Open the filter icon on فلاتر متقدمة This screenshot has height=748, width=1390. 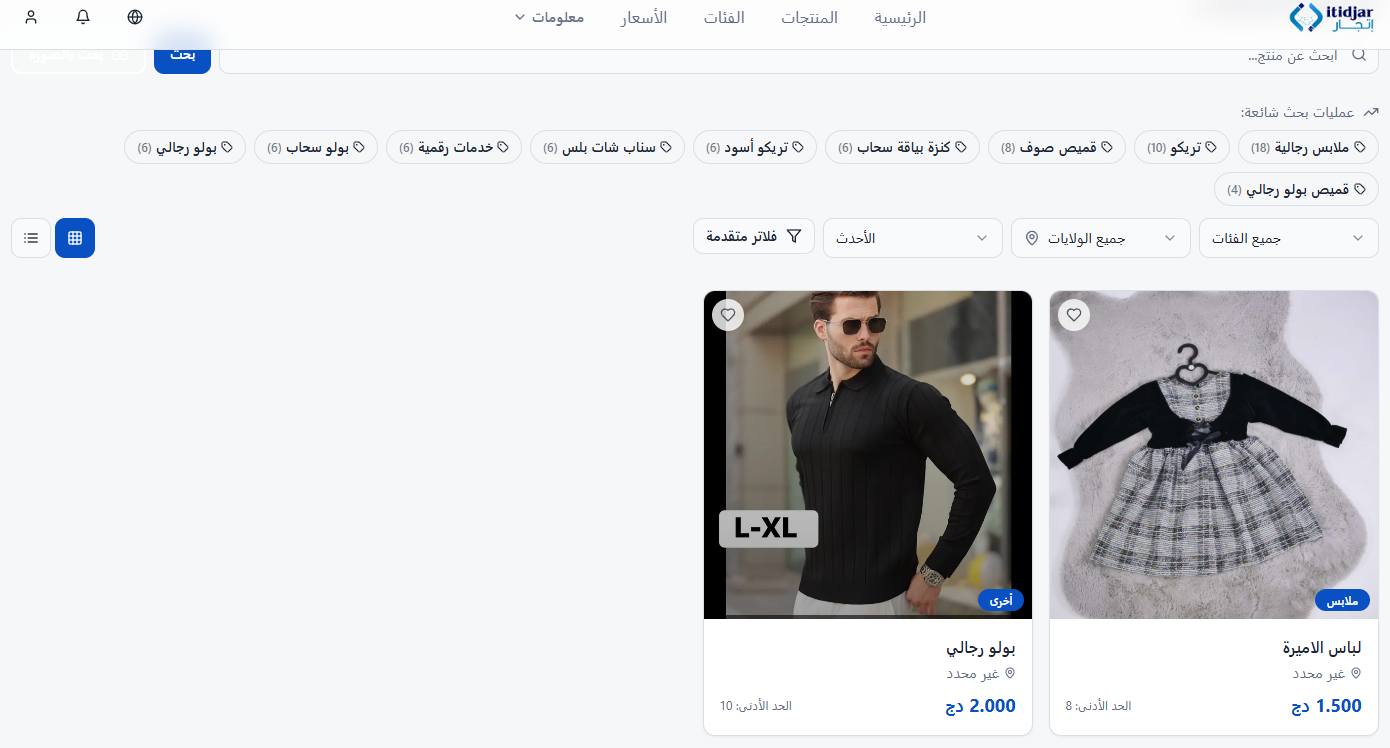click(795, 236)
